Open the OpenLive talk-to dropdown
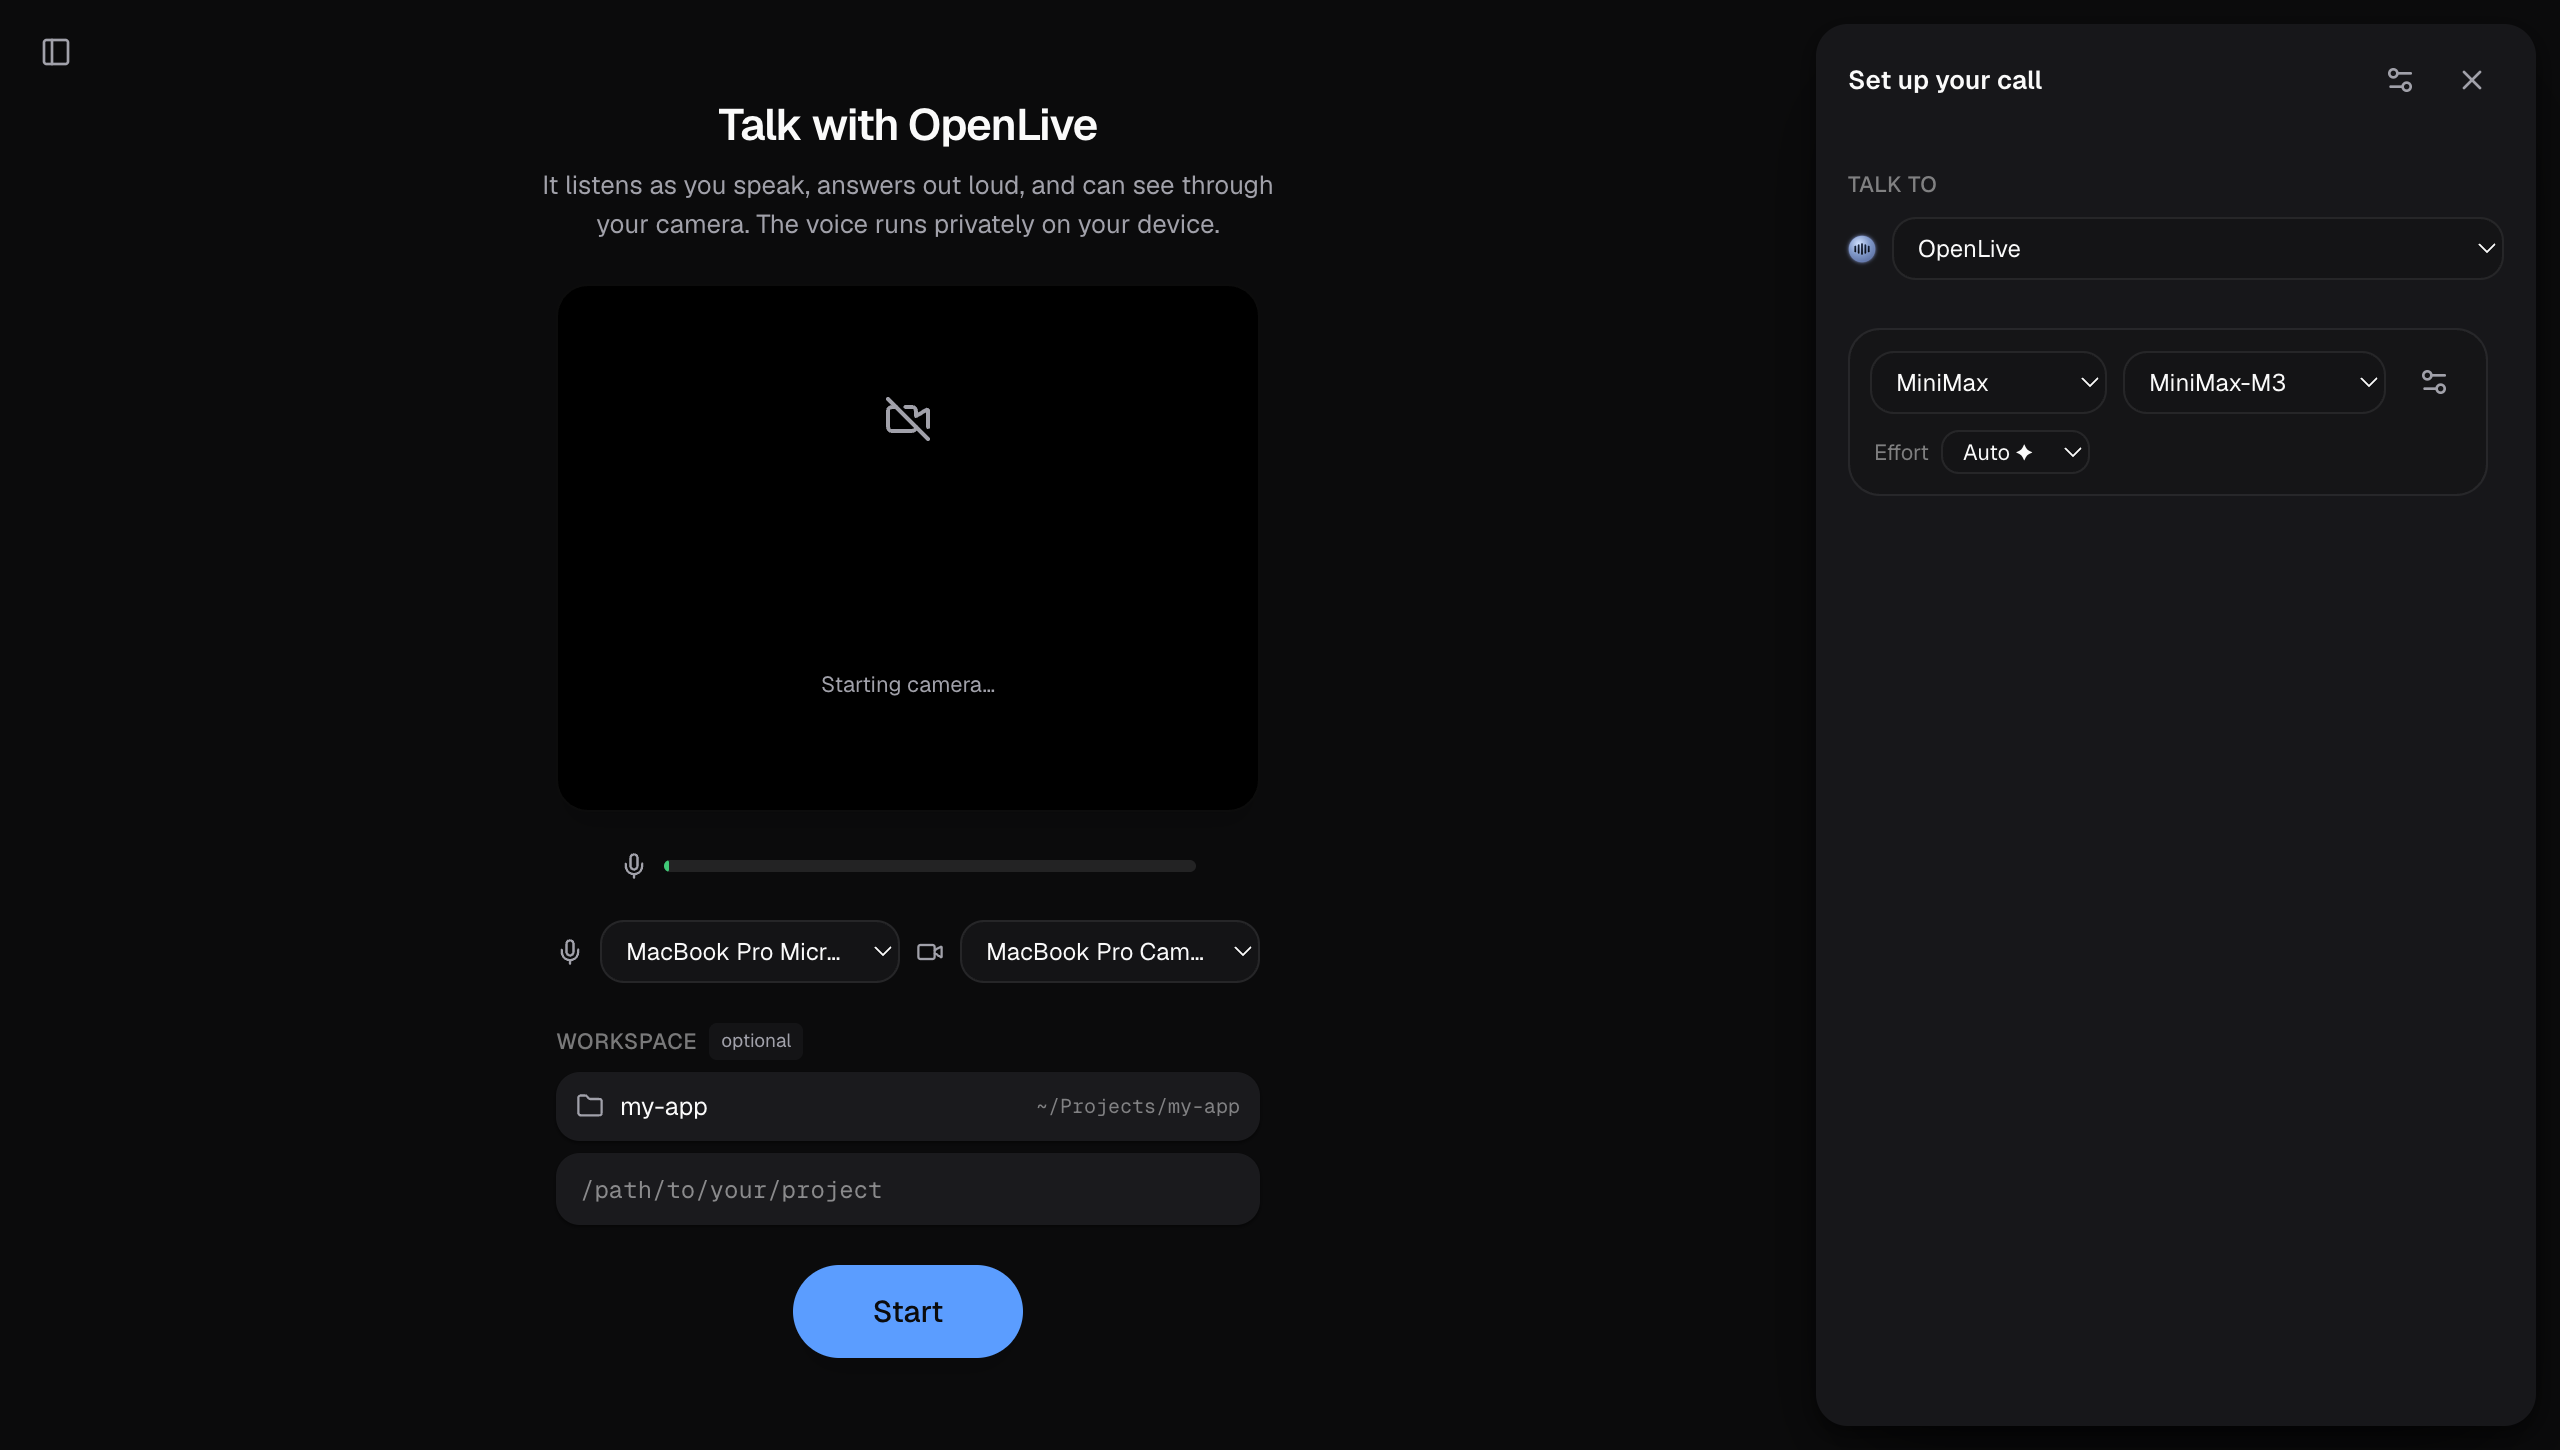The height and width of the screenshot is (1450, 2560). click(2198, 249)
